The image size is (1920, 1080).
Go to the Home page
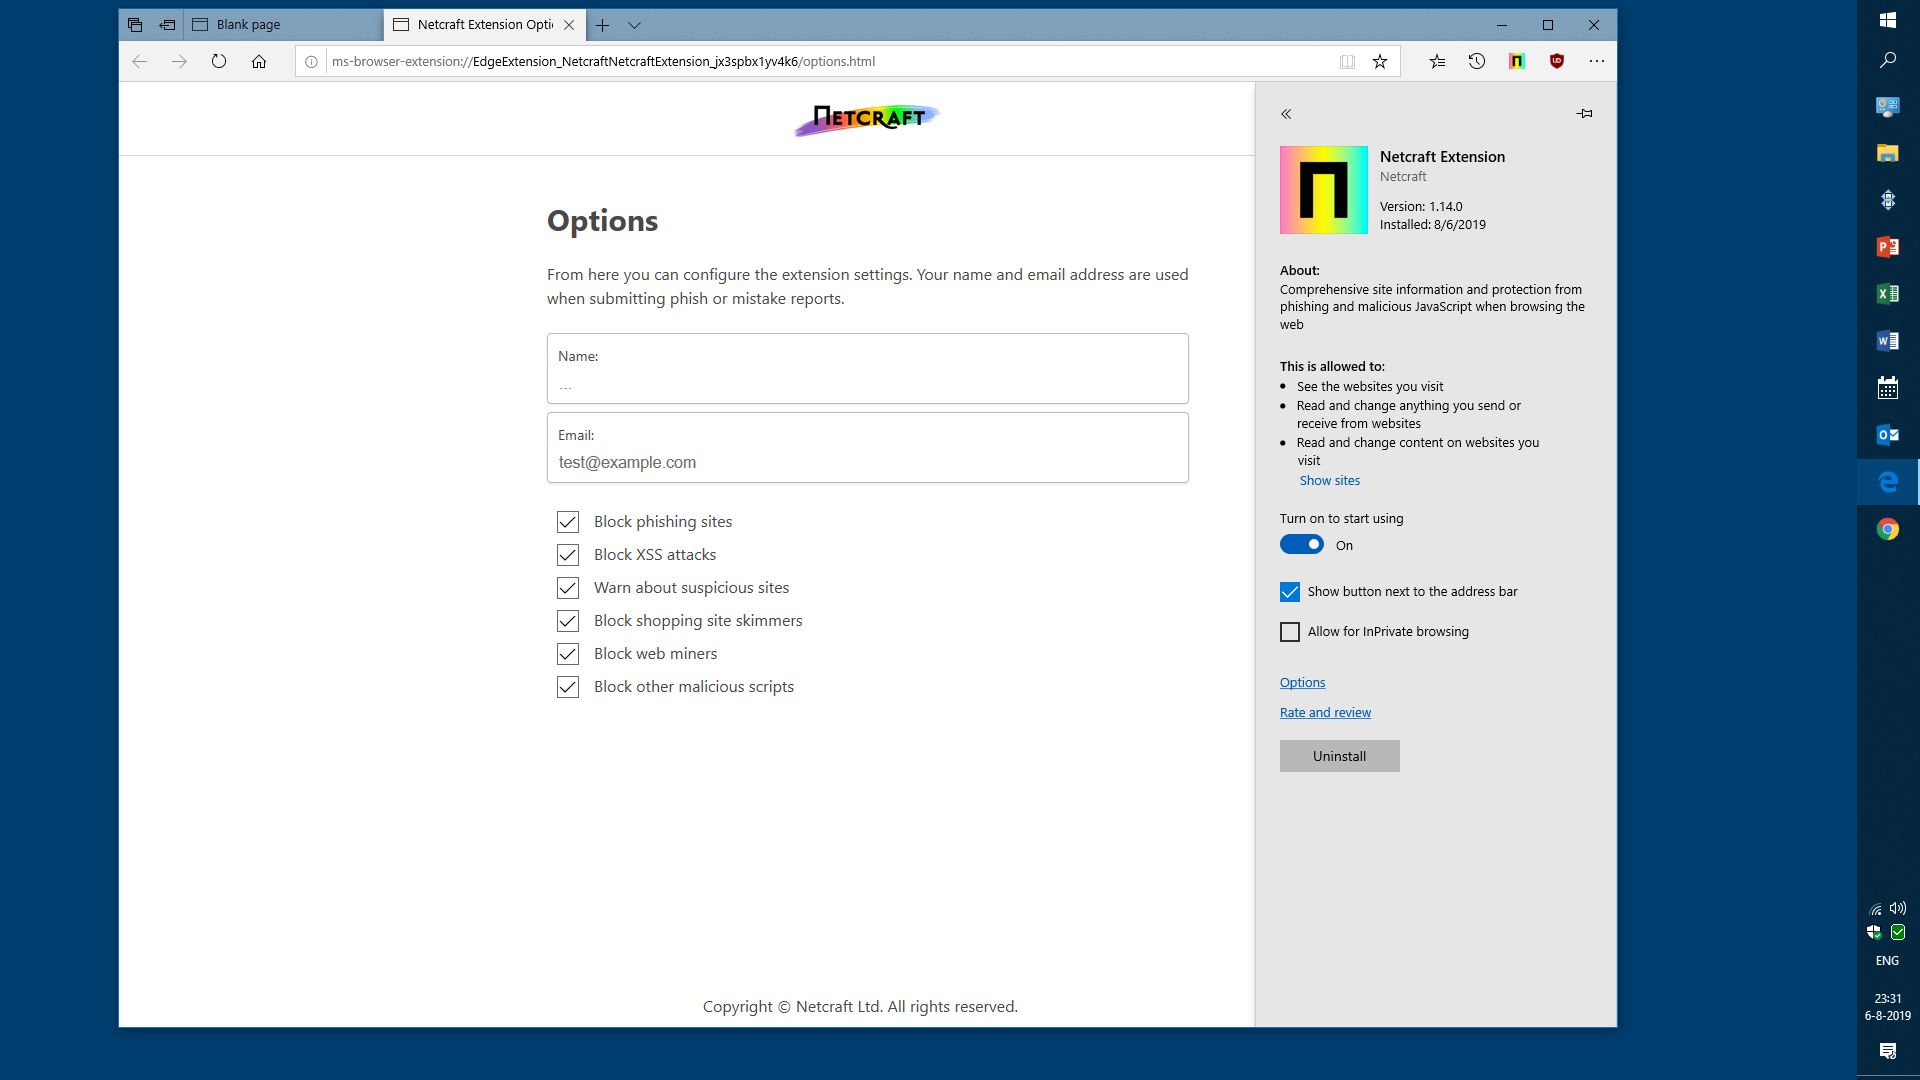(259, 61)
